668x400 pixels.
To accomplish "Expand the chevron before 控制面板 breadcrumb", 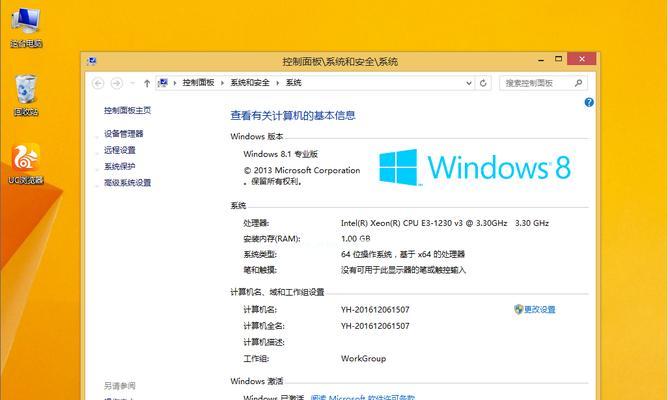I will tap(175, 83).
